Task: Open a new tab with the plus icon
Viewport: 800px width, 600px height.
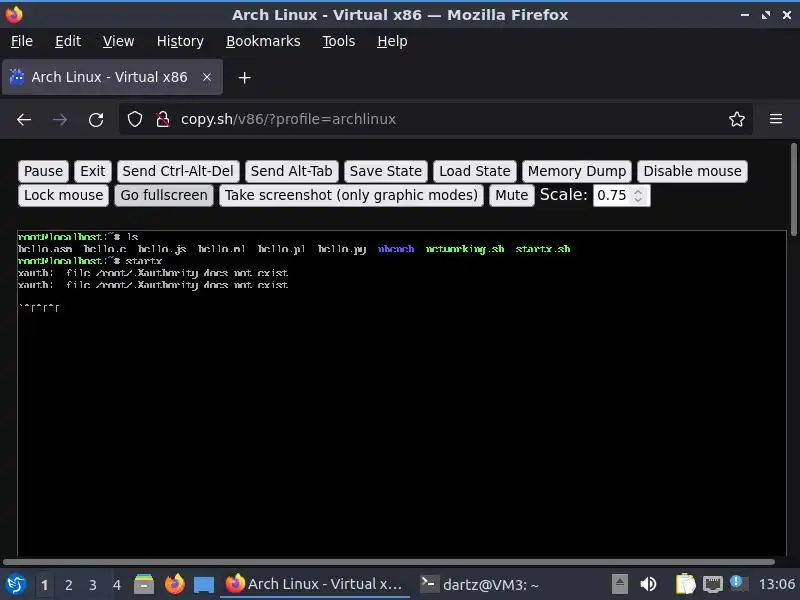Action: tap(244, 78)
